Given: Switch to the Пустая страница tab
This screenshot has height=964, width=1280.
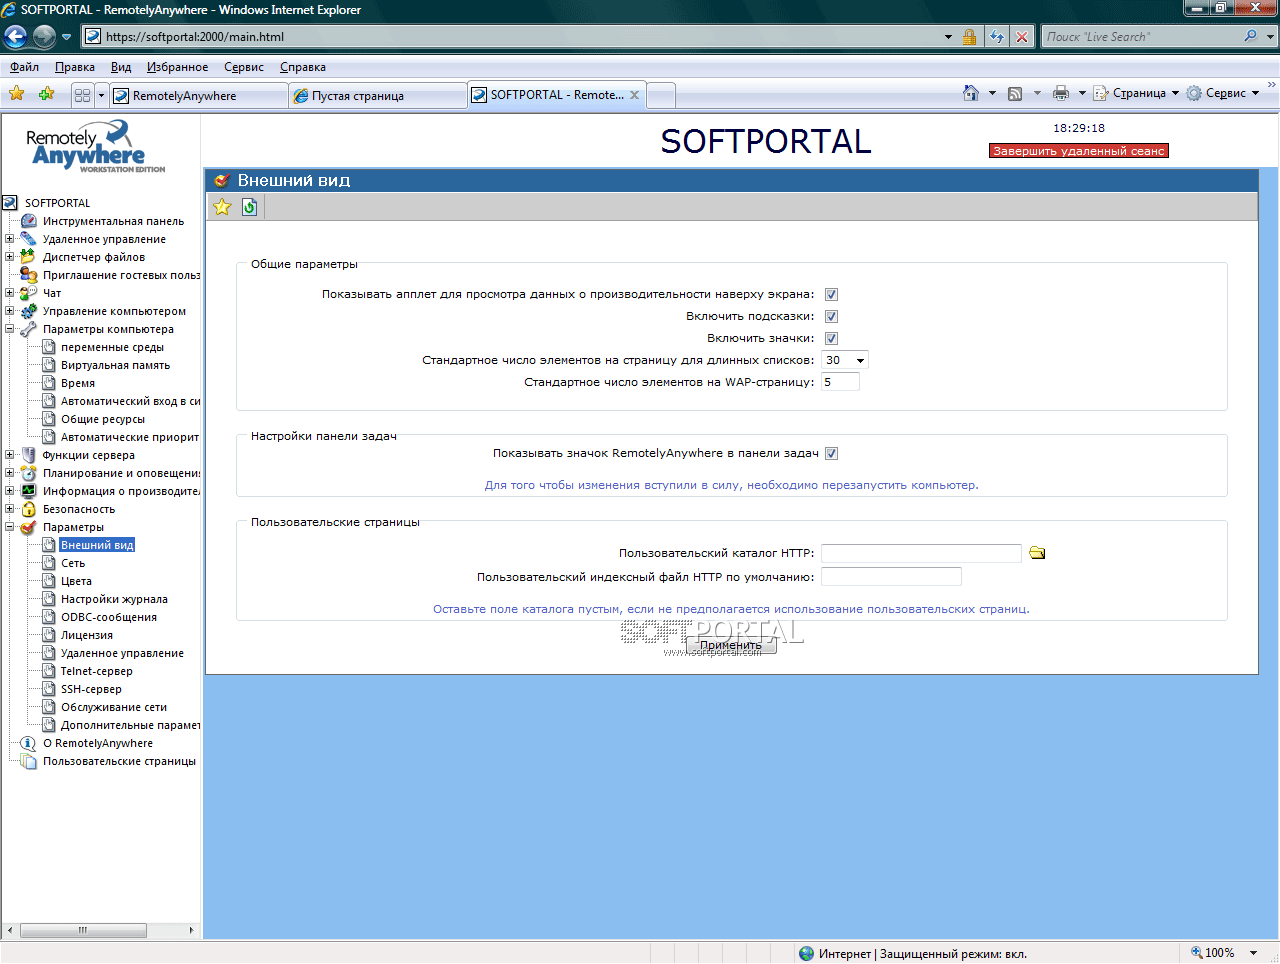Looking at the screenshot, I should click(377, 96).
